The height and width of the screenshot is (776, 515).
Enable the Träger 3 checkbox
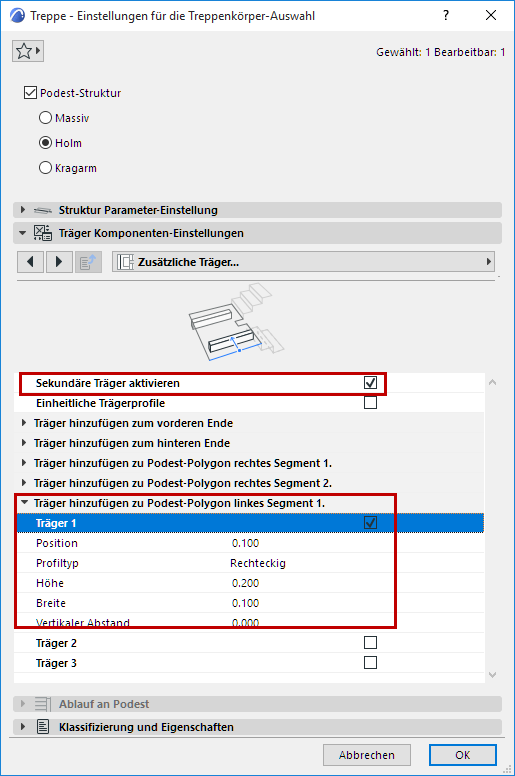point(370,663)
